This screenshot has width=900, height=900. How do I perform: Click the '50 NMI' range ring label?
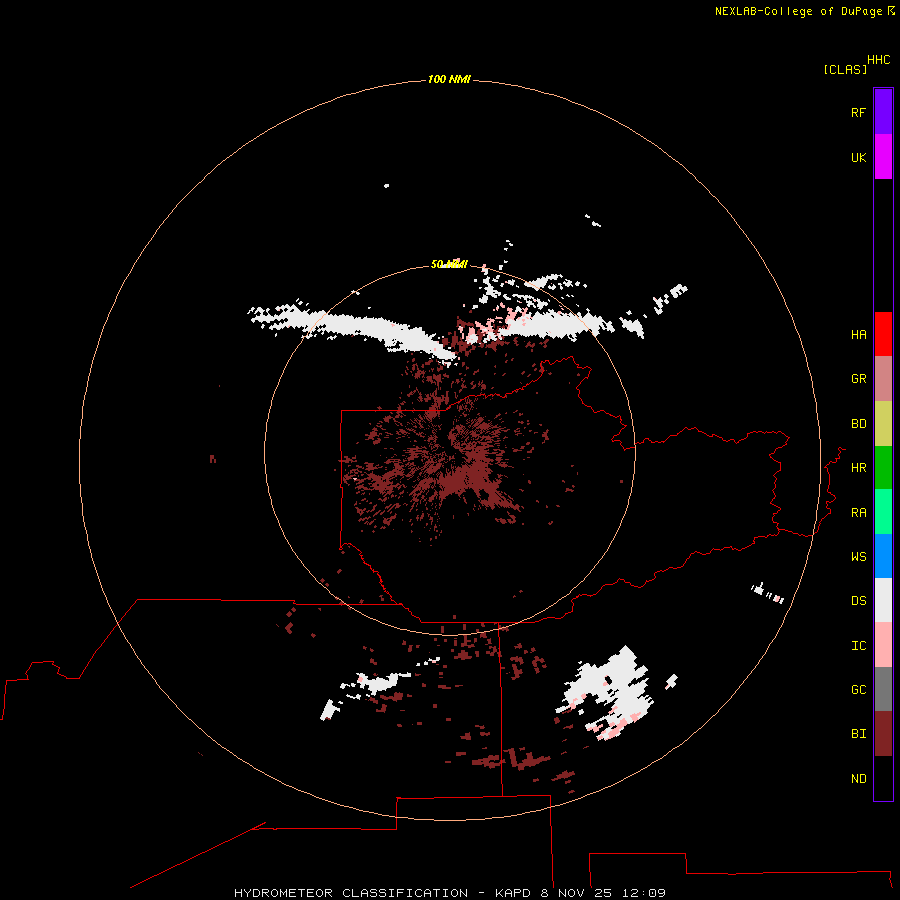(x=449, y=264)
